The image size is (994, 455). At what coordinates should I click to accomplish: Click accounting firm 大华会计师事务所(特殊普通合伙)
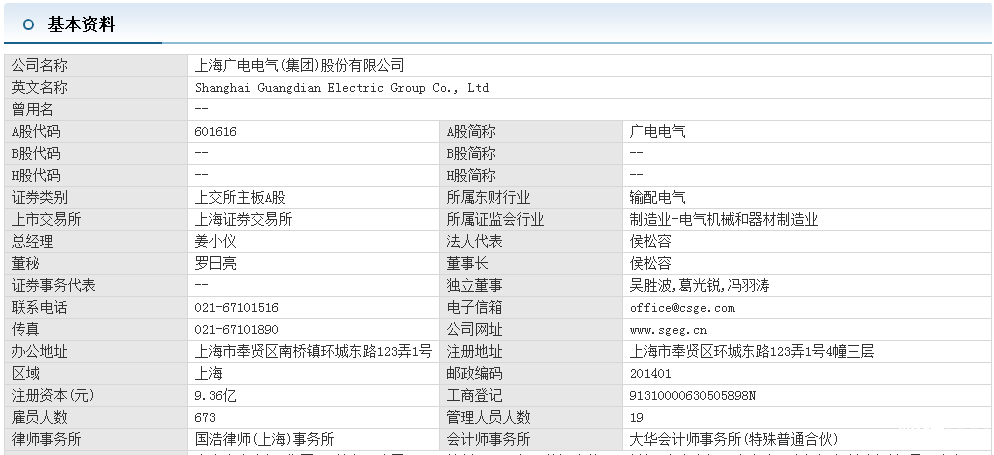pos(733,440)
